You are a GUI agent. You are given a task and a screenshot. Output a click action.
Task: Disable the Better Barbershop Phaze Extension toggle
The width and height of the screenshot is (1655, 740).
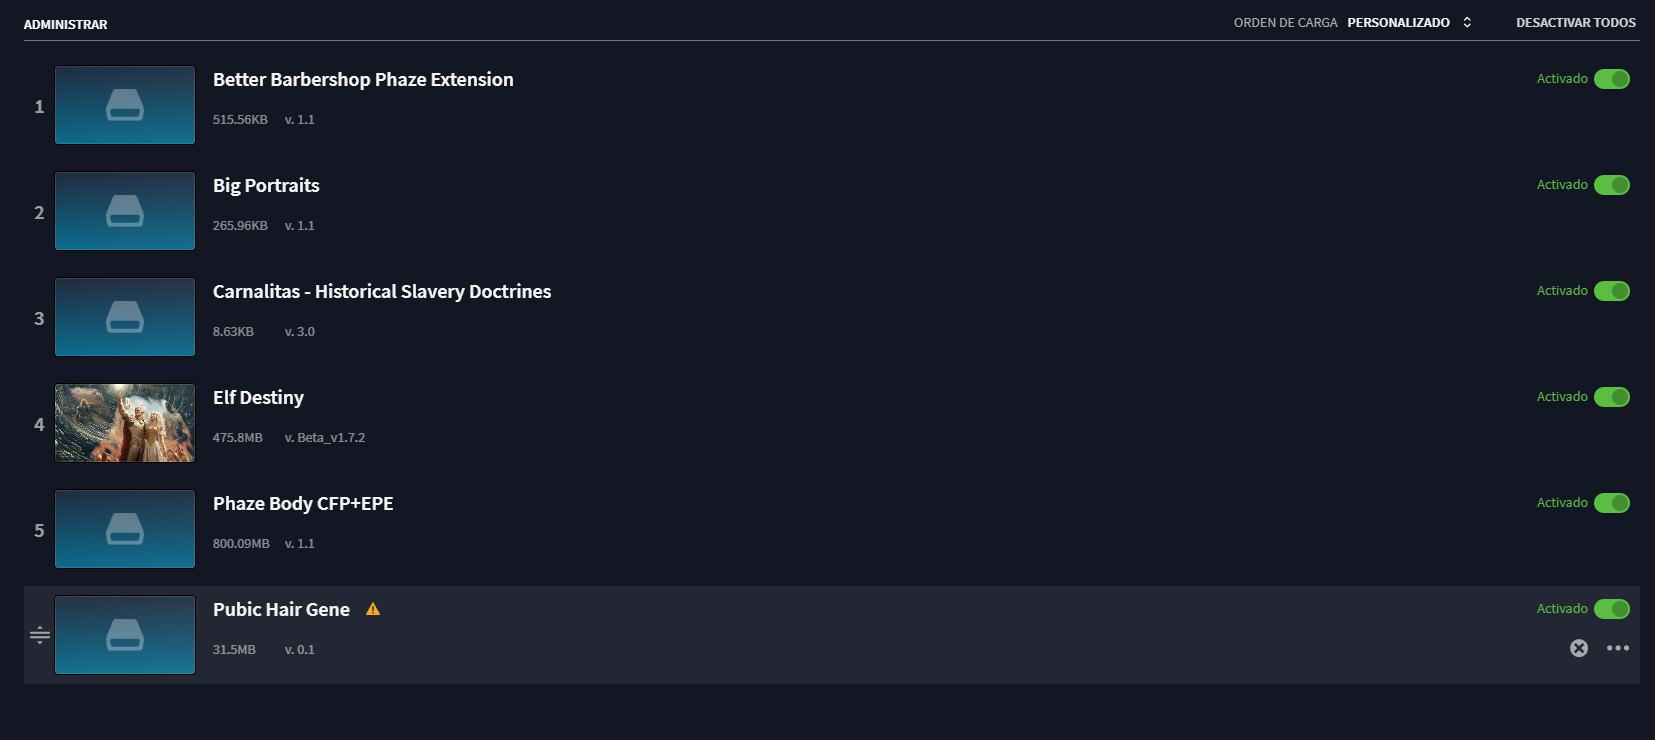[1612, 79]
